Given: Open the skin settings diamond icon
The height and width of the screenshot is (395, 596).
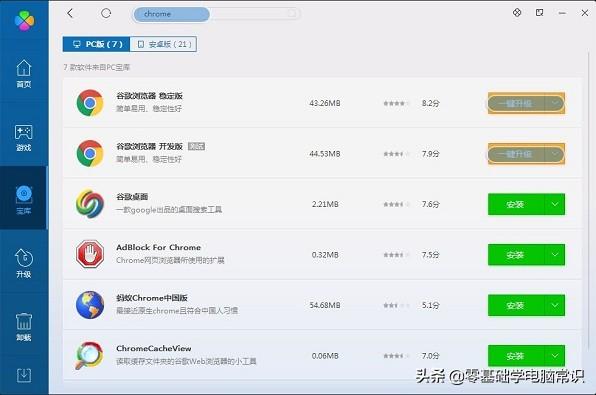Looking at the screenshot, I should click(x=517, y=13).
